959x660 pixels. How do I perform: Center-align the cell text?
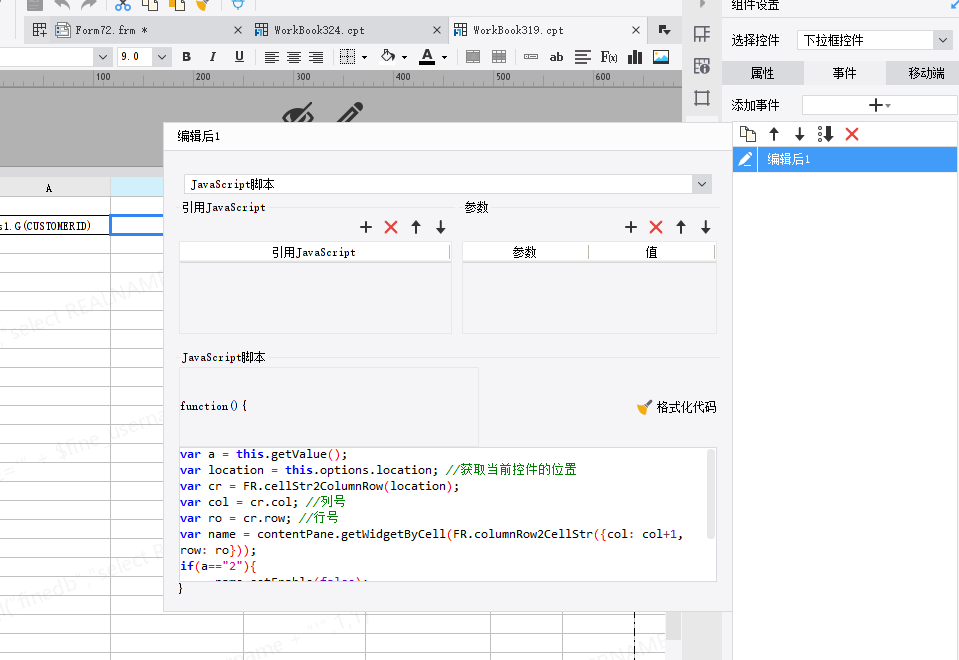[x=294, y=57]
